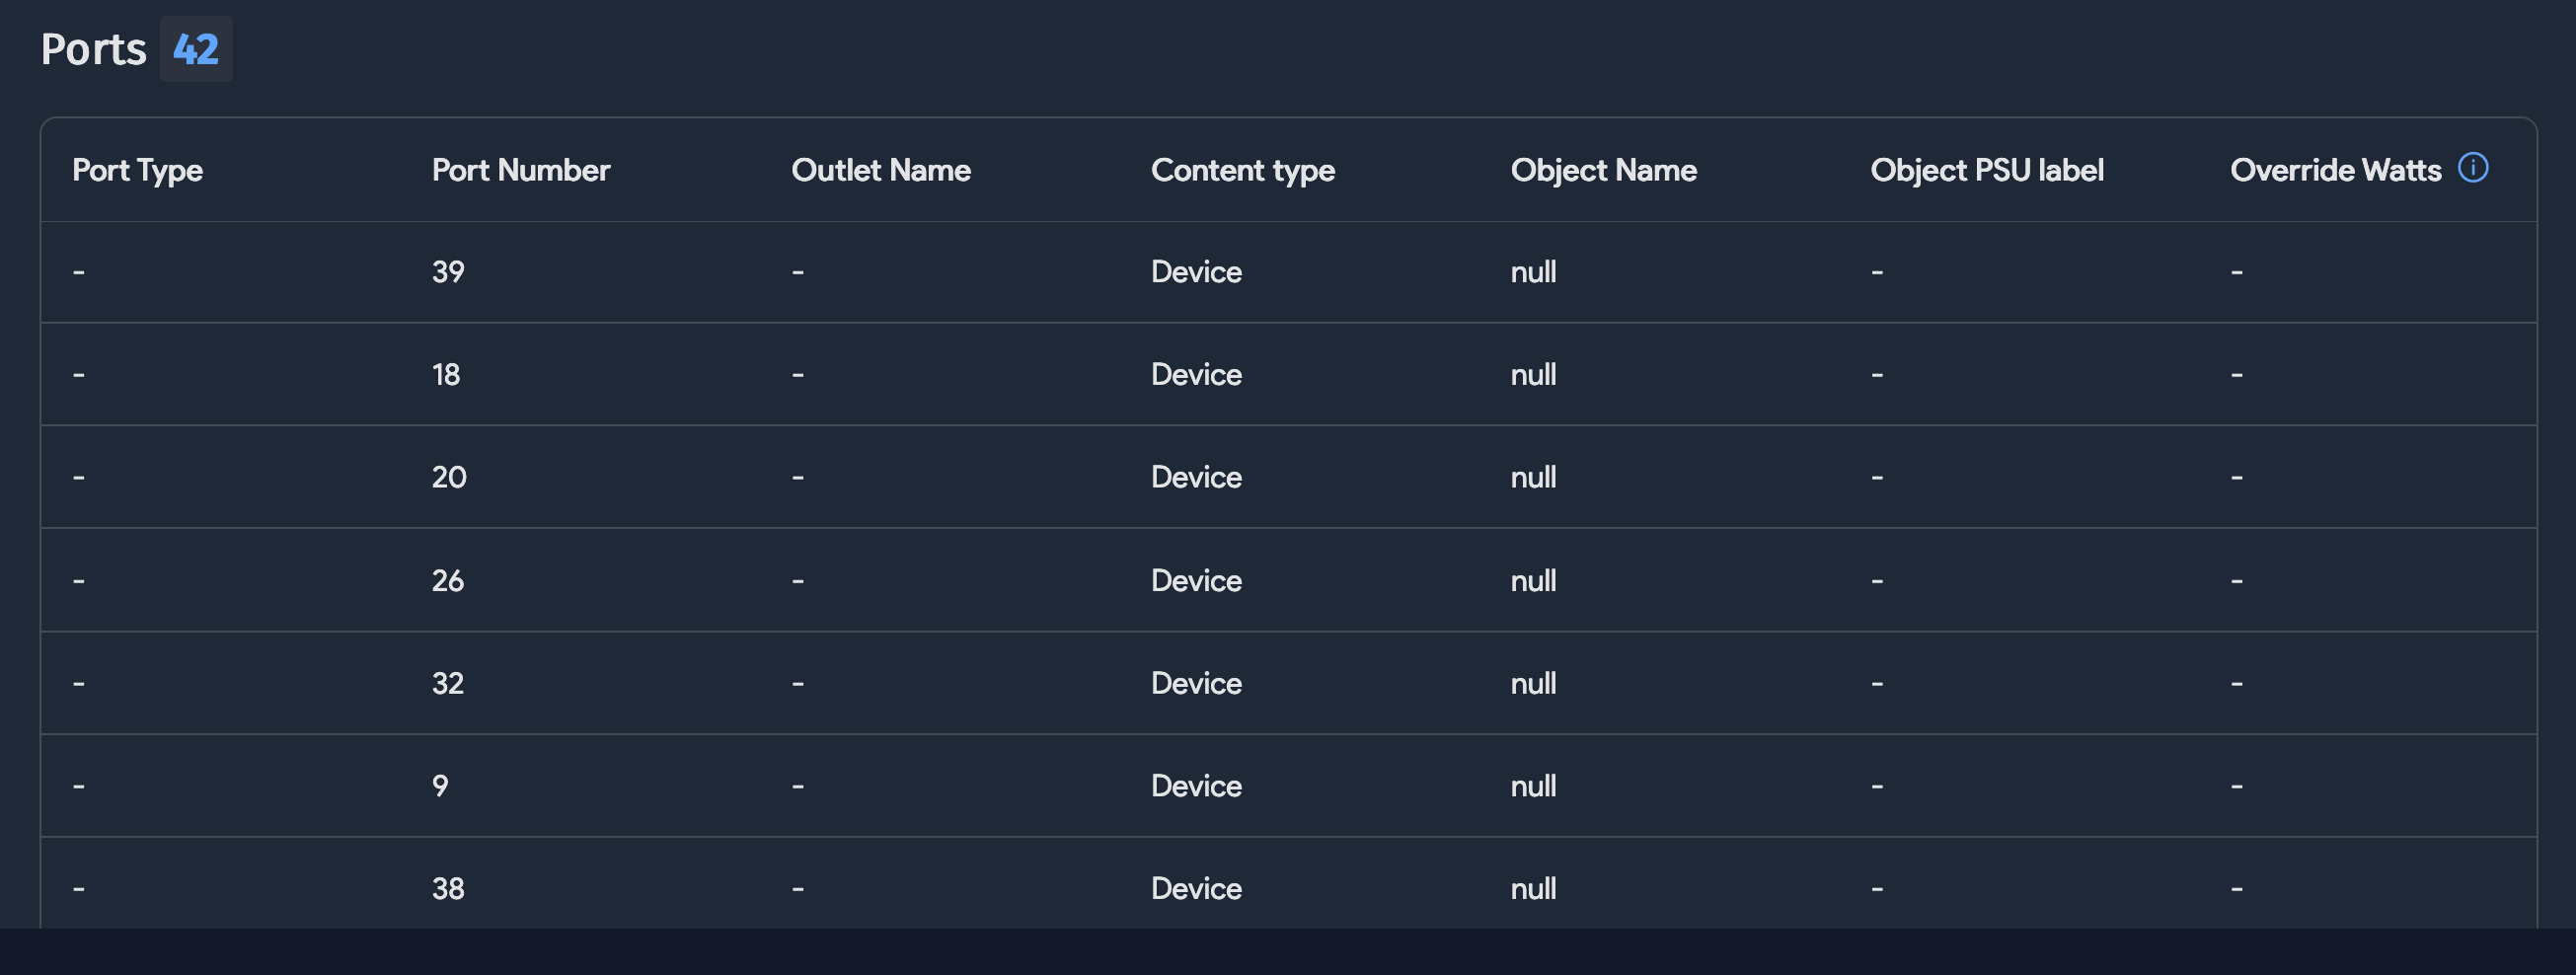Click the Ports count badge showing 42
2576x975 pixels.
pyautogui.click(x=196, y=47)
